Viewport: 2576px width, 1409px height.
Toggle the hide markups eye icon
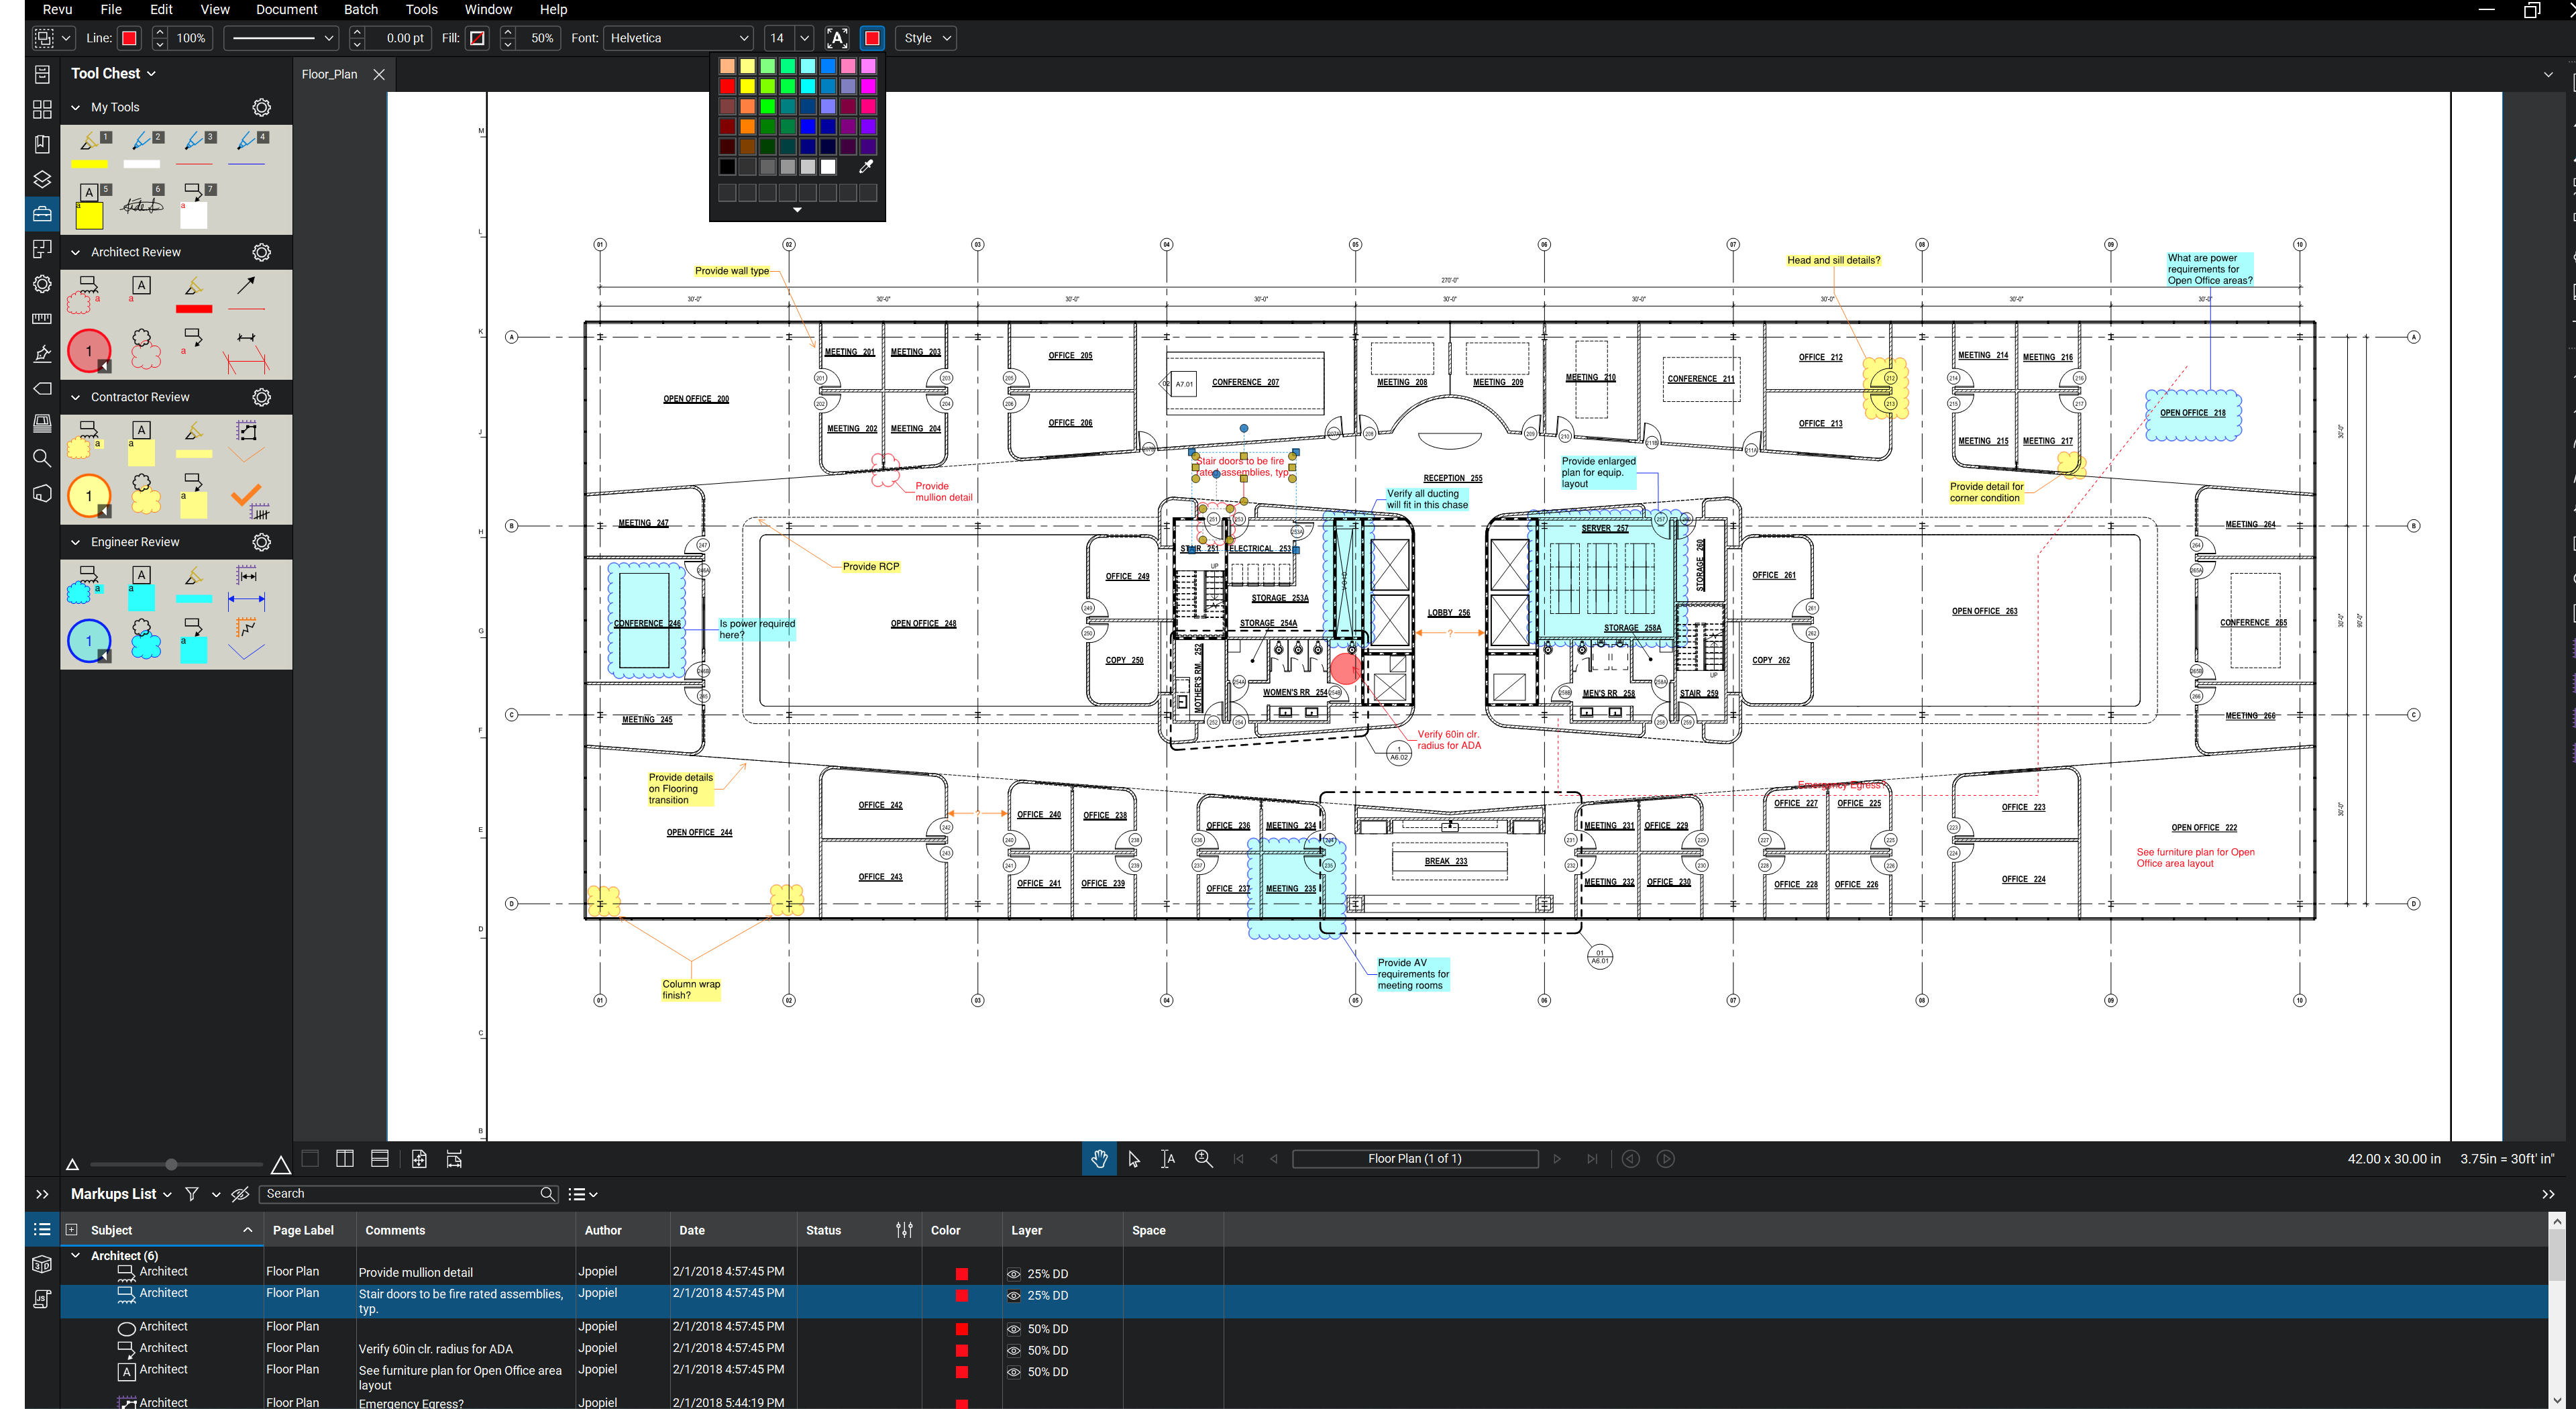tap(240, 1194)
